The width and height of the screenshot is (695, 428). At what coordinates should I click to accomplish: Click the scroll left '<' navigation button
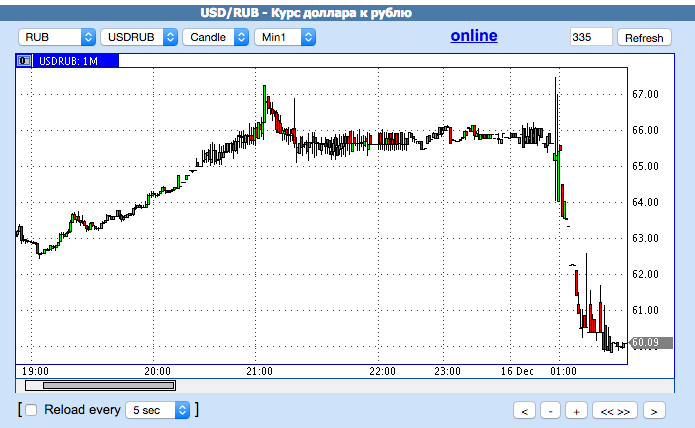(524, 411)
